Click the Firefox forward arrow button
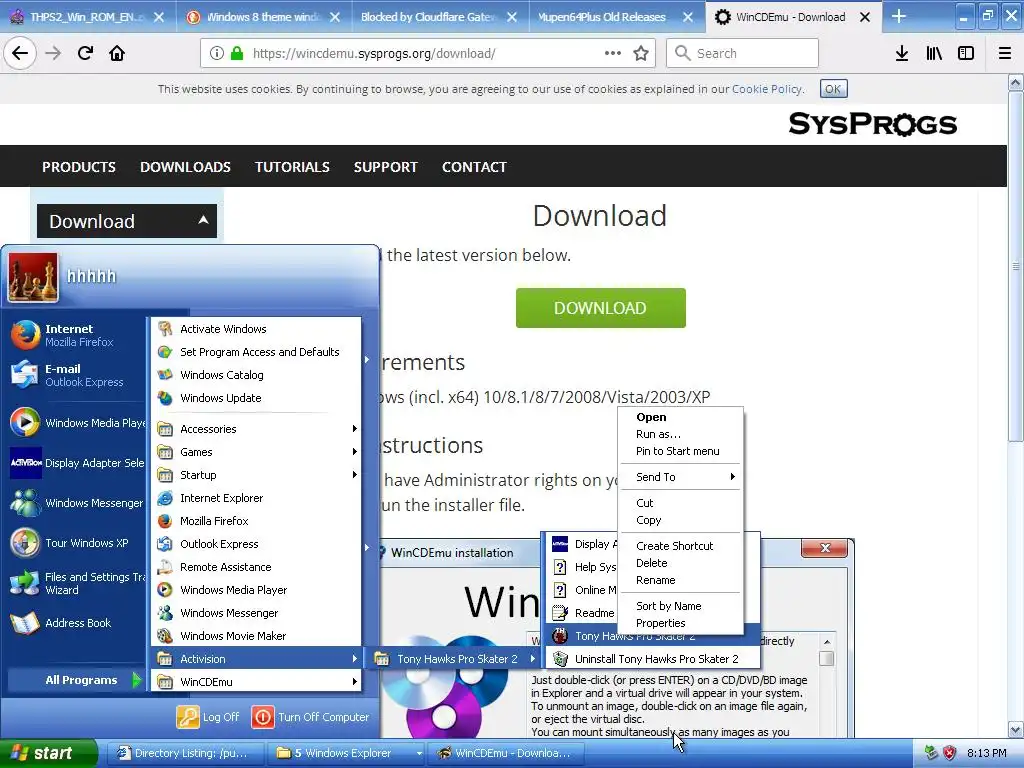Image resolution: width=1024 pixels, height=768 pixels. 53,53
